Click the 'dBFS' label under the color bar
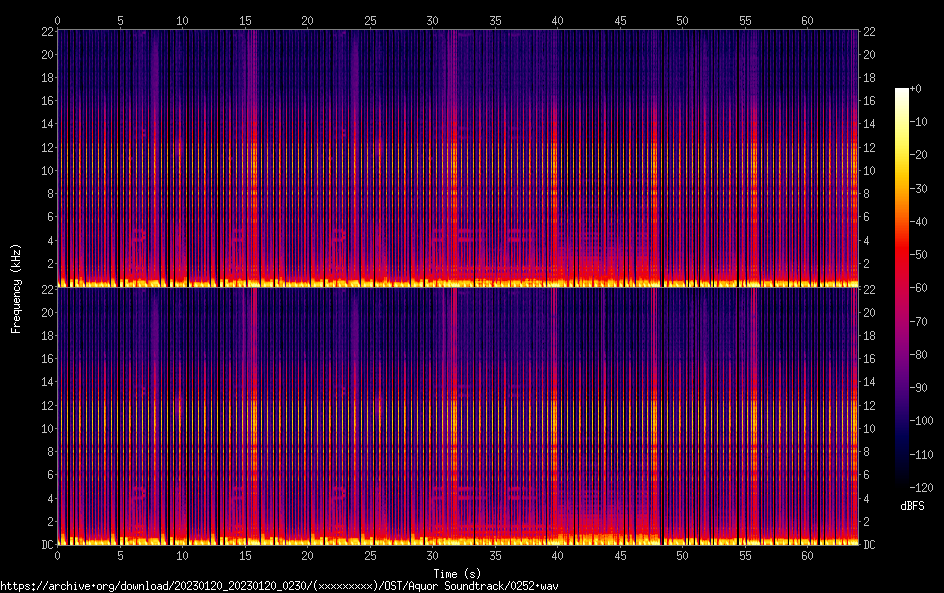The height and width of the screenshot is (593, 944). [912, 507]
